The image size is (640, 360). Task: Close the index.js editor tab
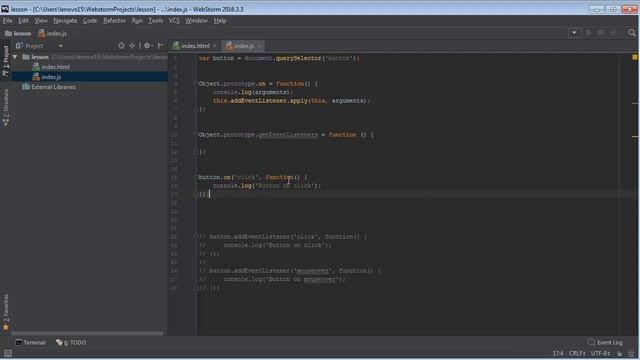click(259, 46)
